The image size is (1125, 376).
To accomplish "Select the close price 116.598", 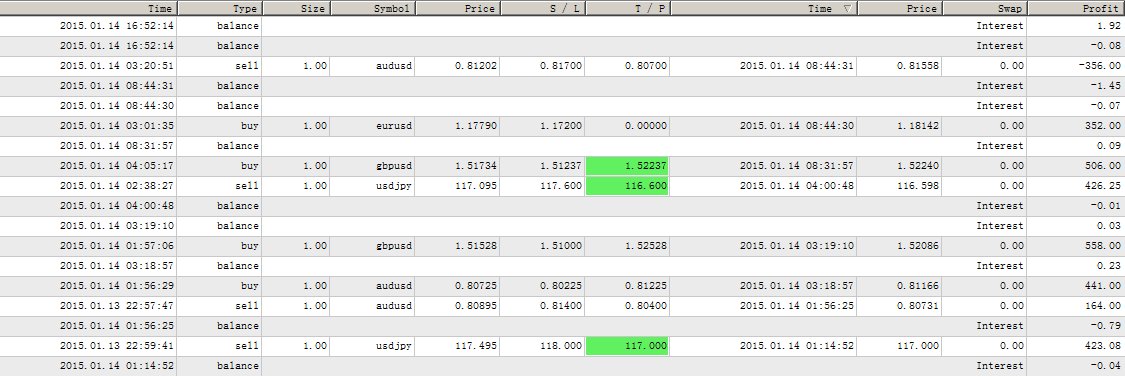I will pos(918,186).
